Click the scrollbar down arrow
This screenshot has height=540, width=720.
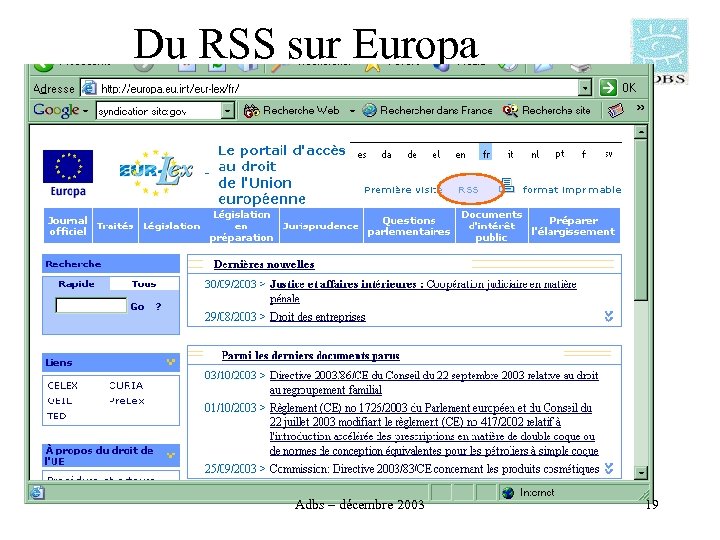641,472
